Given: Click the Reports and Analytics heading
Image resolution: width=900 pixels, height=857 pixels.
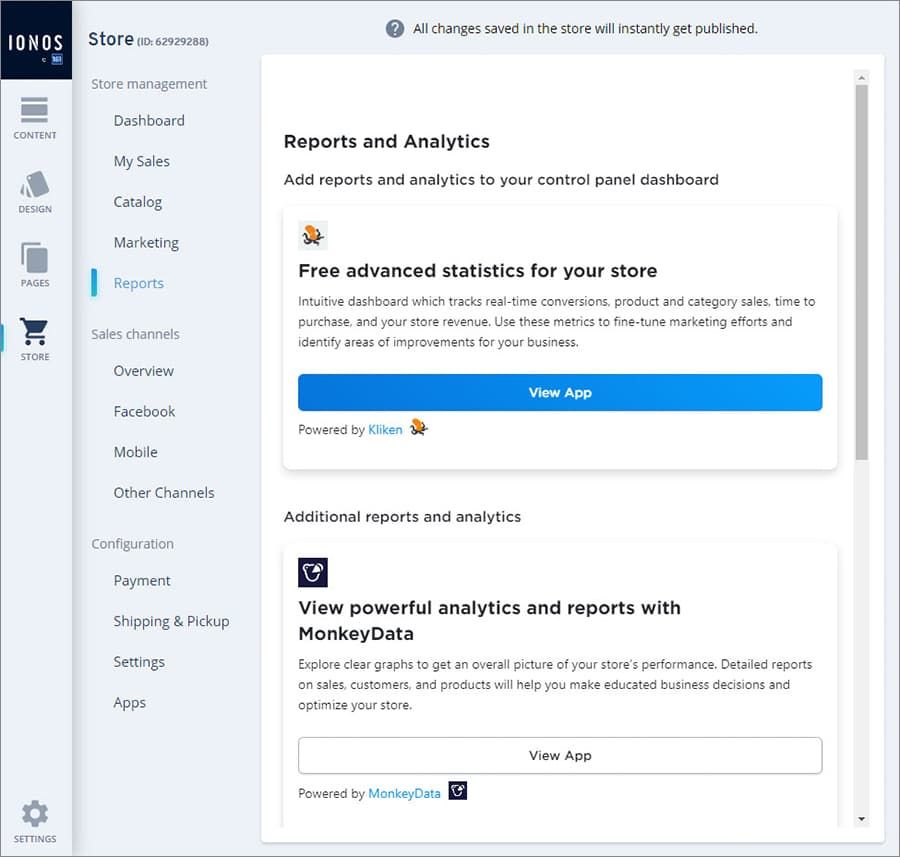Looking at the screenshot, I should pos(387,141).
